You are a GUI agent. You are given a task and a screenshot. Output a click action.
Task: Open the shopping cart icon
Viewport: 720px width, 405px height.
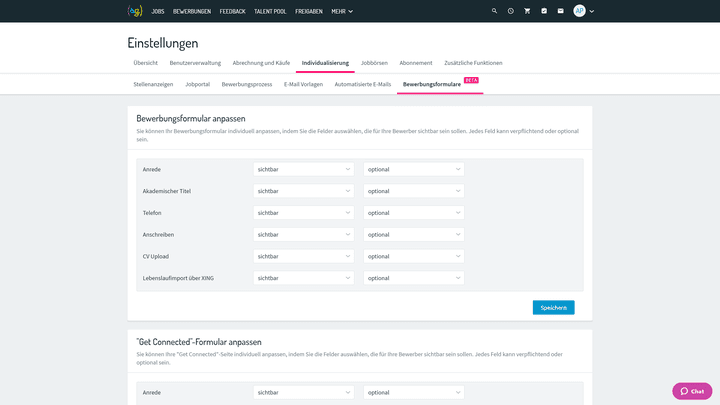pos(527,11)
